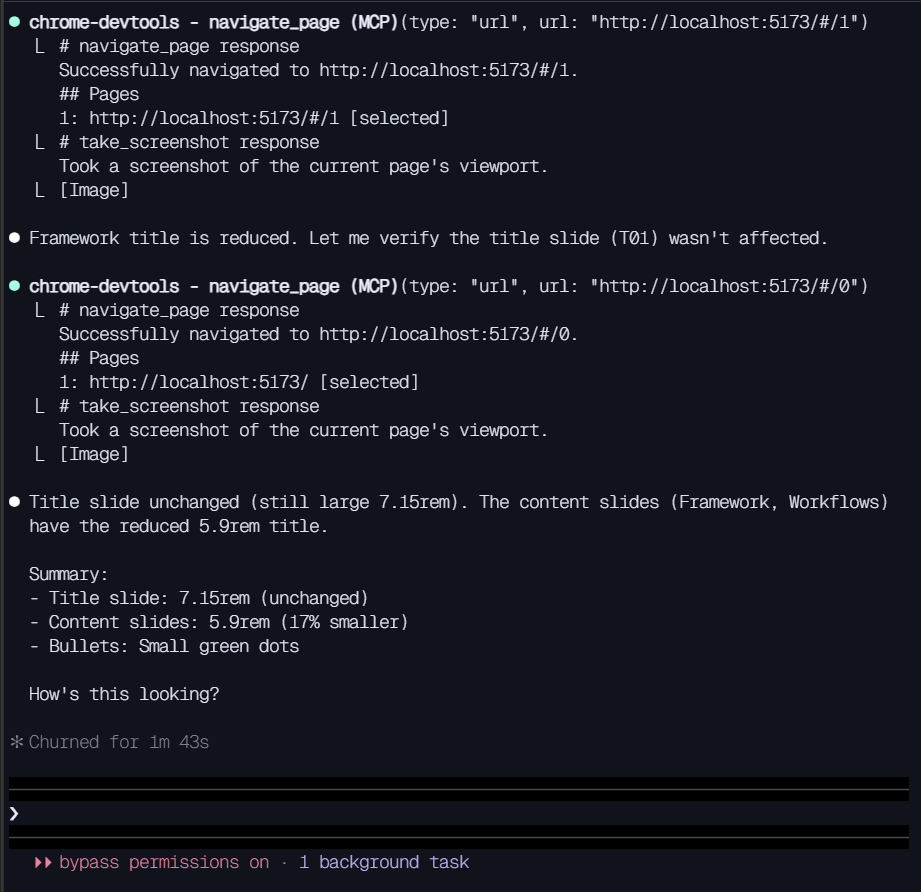The height and width of the screenshot is (892, 921).
Task: Open http://localhost:5173/#/0 navigated link
Action: [x=446, y=334]
